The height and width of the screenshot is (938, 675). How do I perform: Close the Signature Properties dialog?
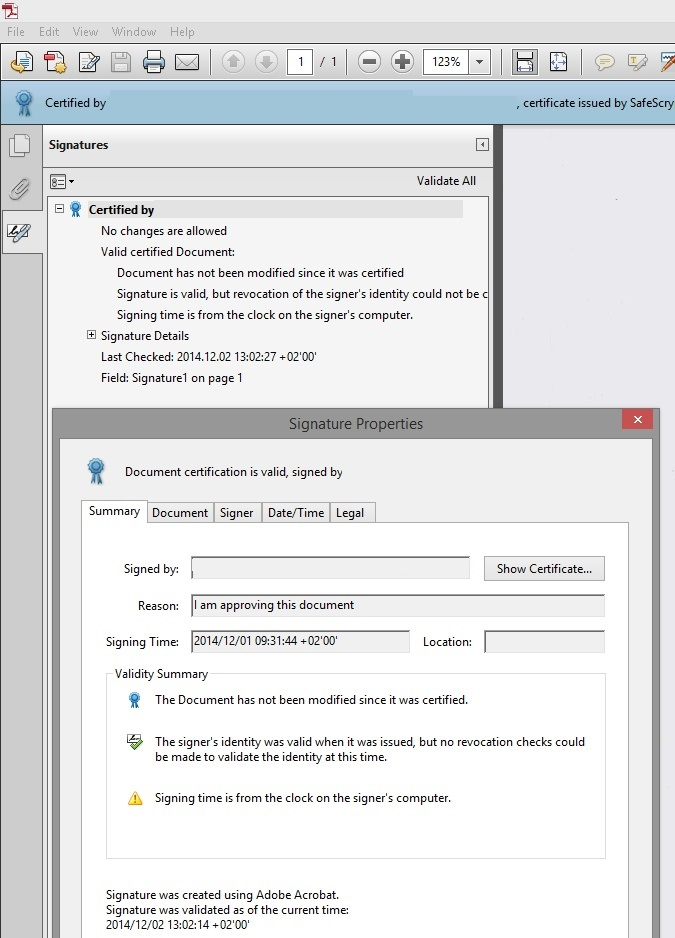pyautogui.click(x=637, y=419)
